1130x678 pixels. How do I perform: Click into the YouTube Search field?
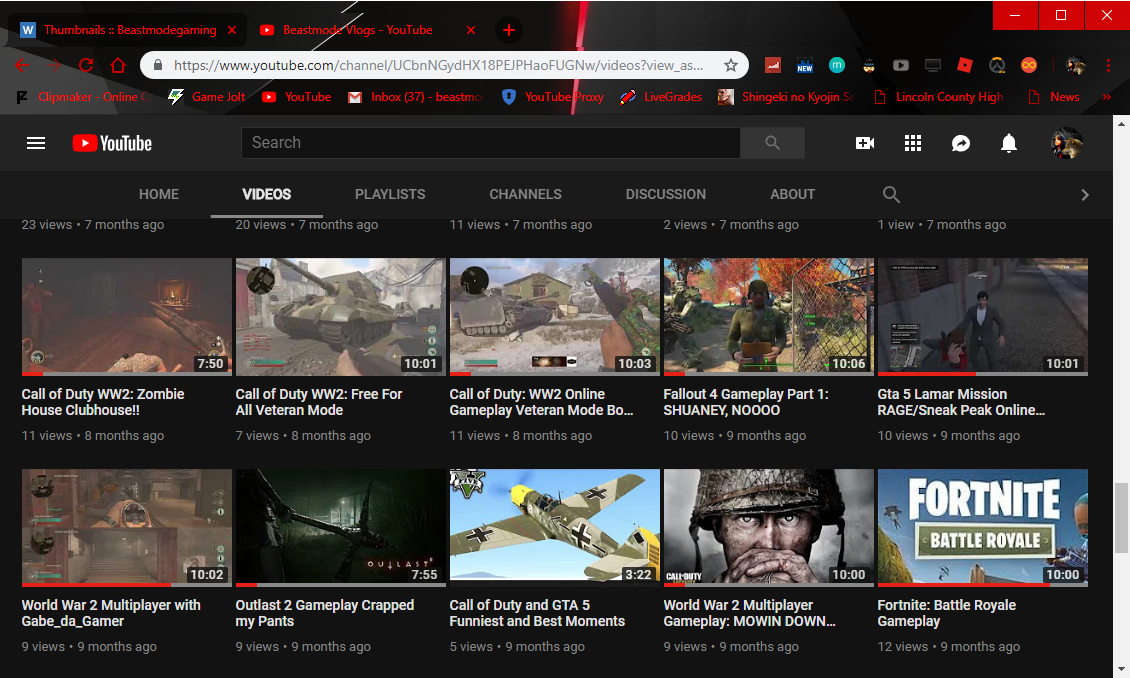tap(490, 143)
